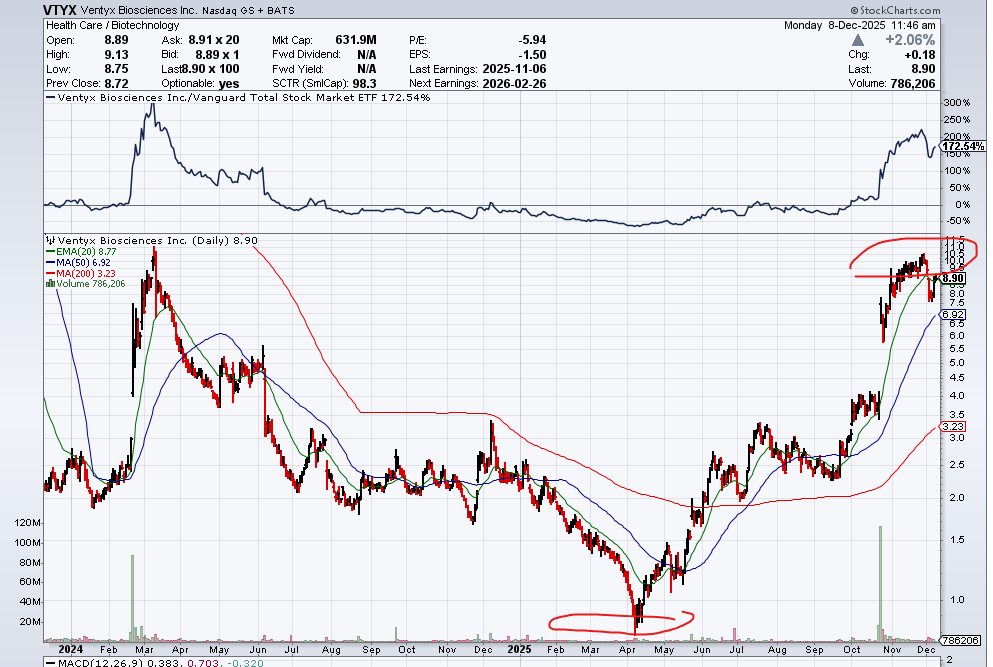This screenshot has height=667, width=993.
Task: Click the 1.0 price axis label
Action: 957,600
